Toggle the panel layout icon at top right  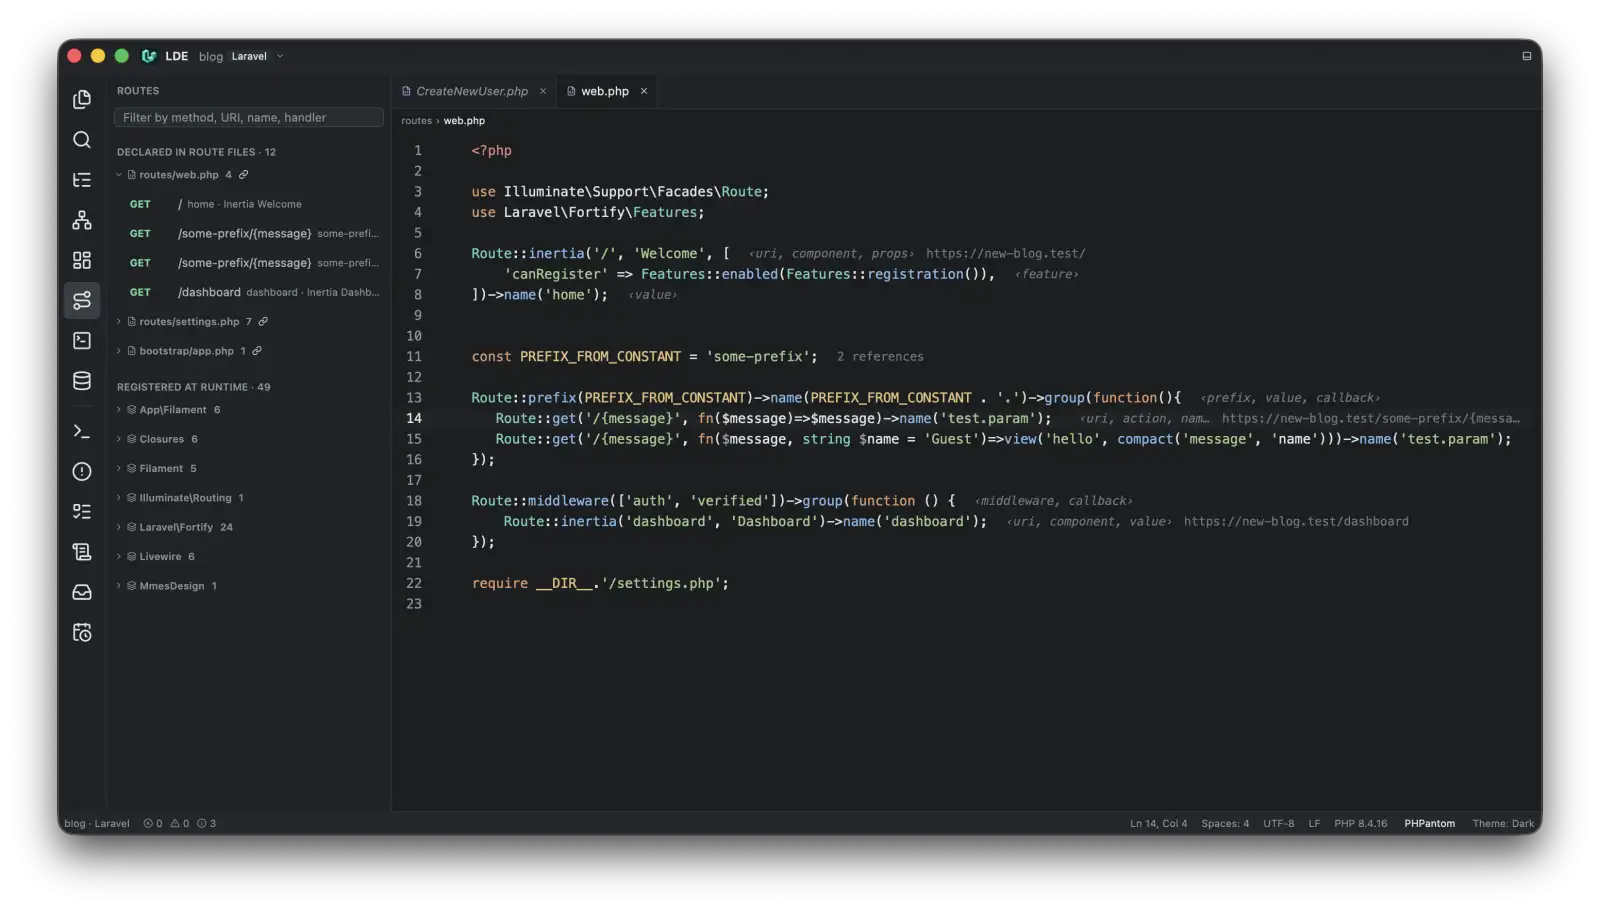pyautogui.click(x=1526, y=56)
